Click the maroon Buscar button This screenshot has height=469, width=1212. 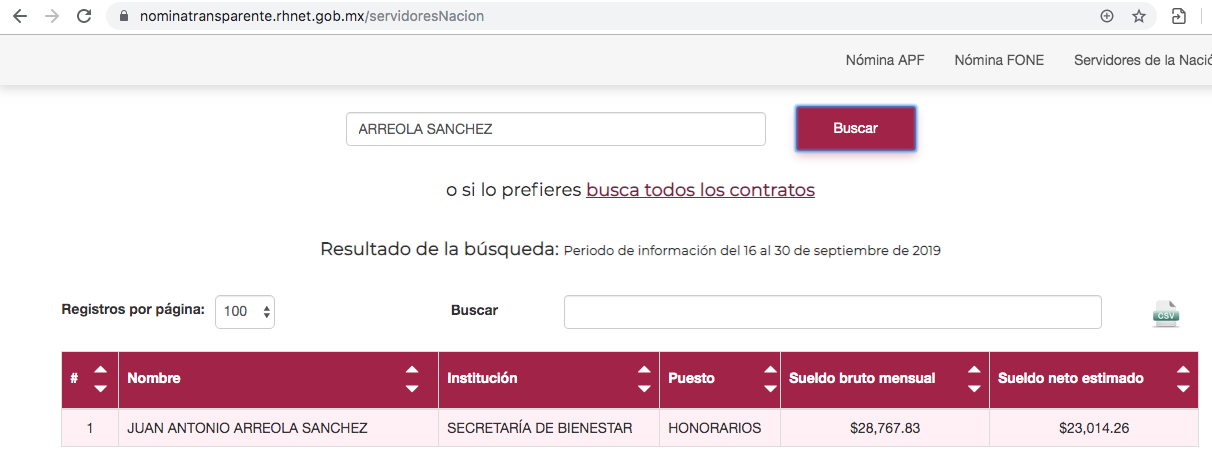click(855, 128)
